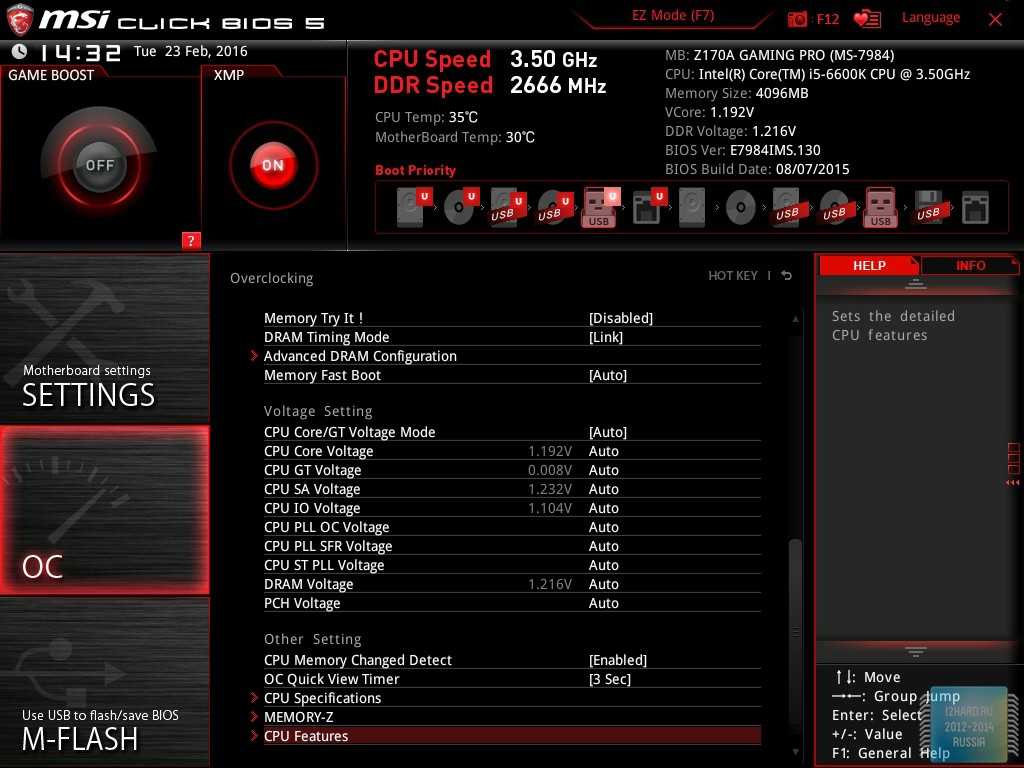Image resolution: width=1024 pixels, height=768 pixels.
Task: Click the DRAM Voltage Auto value field
Action: coord(603,584)
